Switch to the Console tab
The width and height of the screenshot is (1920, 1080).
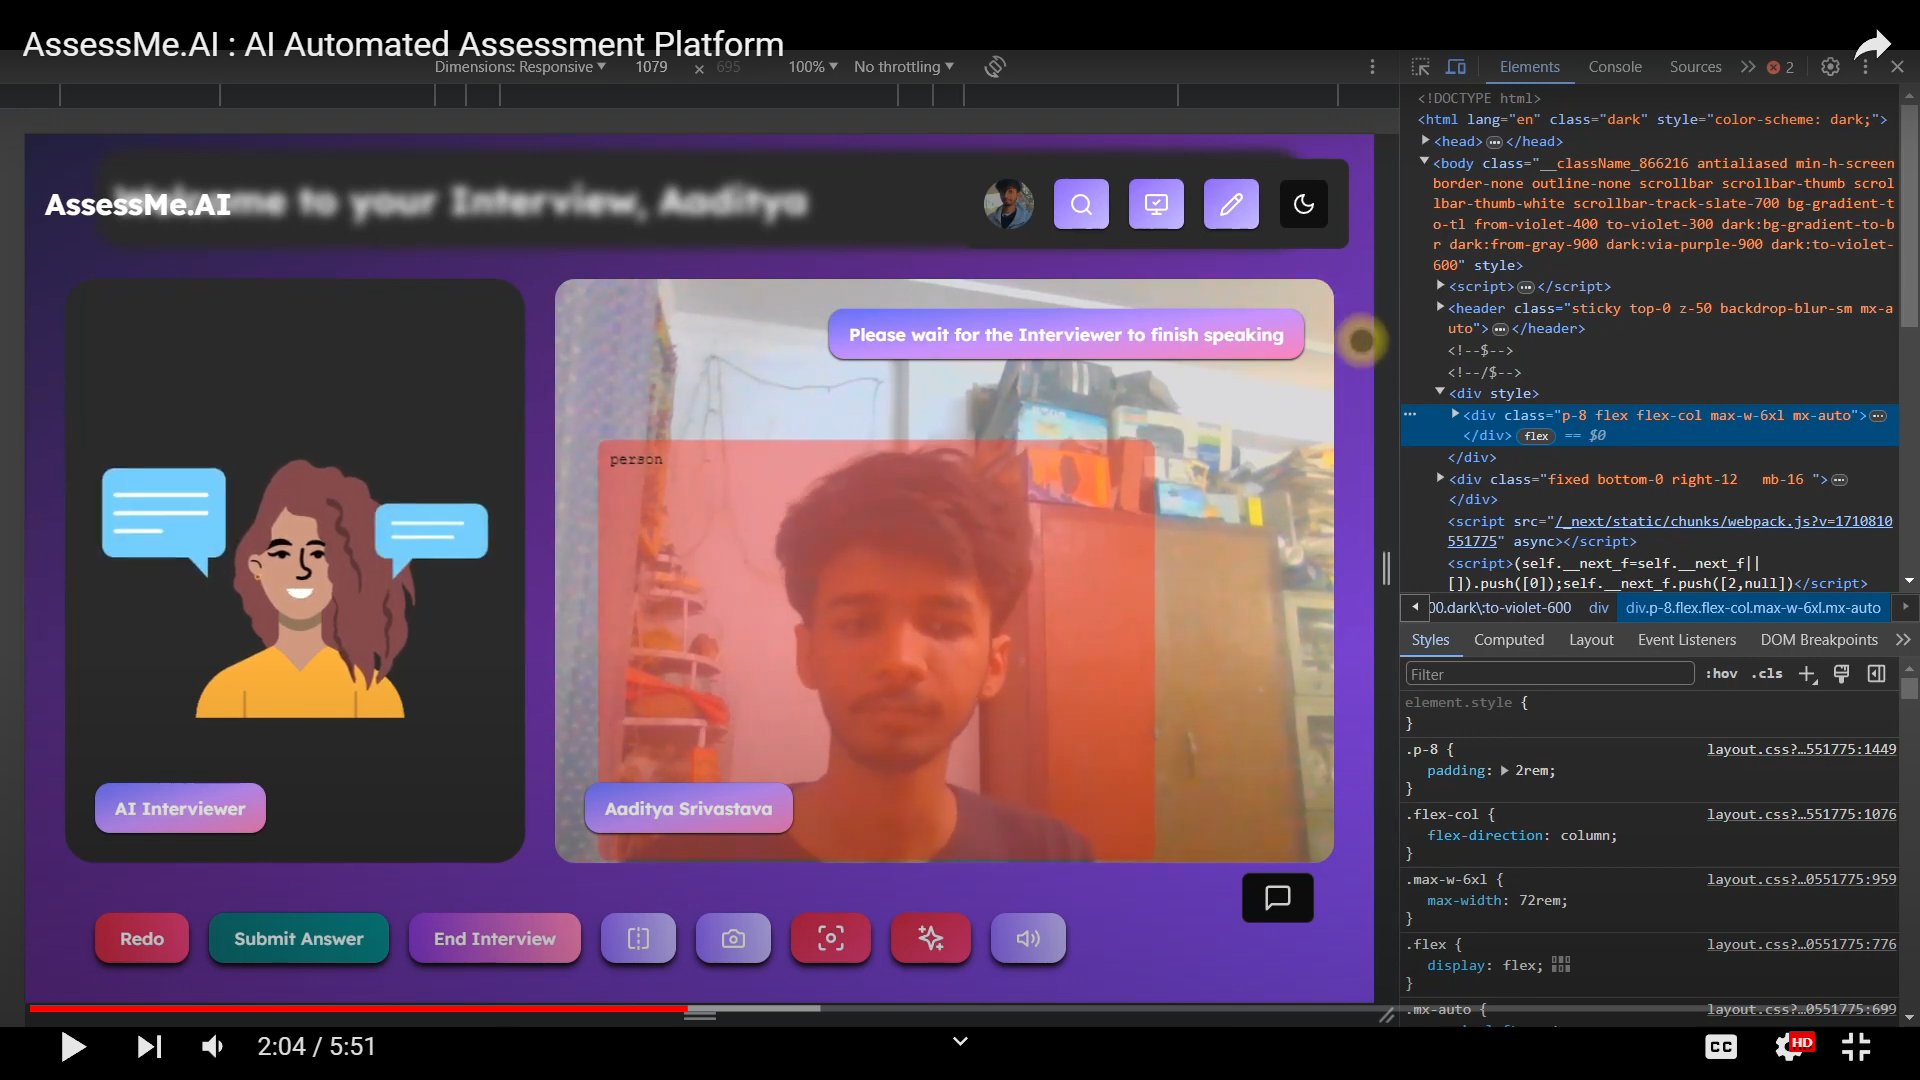pos(1614,67)
